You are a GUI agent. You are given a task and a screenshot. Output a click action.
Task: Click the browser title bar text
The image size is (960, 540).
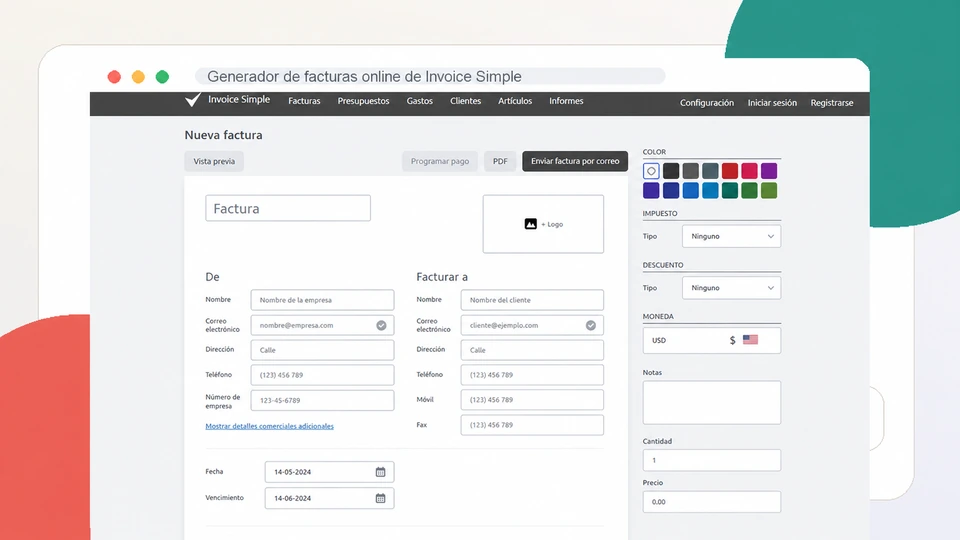[x=364, y=77]
